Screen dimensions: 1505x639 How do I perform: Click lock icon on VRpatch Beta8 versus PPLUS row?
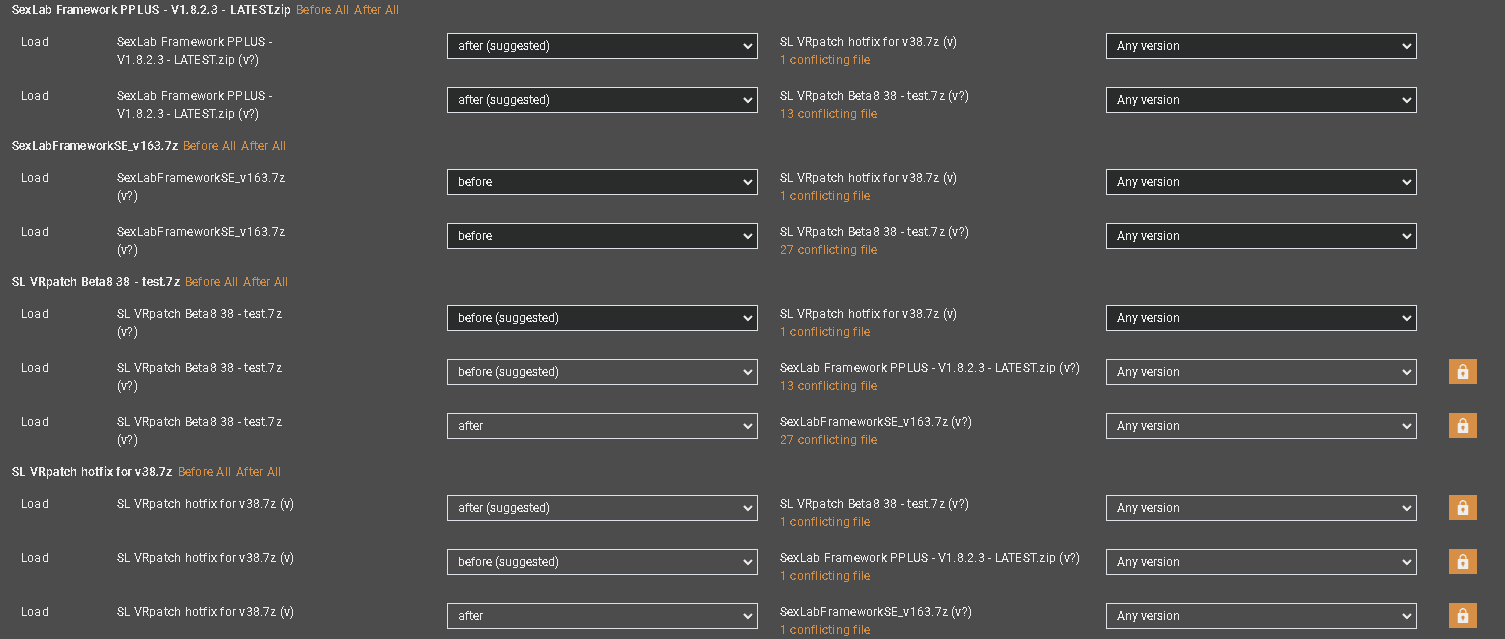pyautogui.click(x=1462, y=372)
